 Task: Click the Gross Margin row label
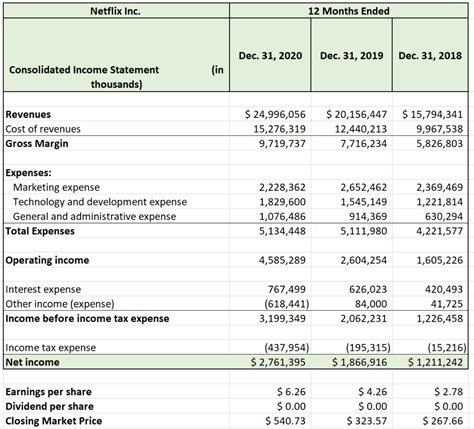pos(37,144)
